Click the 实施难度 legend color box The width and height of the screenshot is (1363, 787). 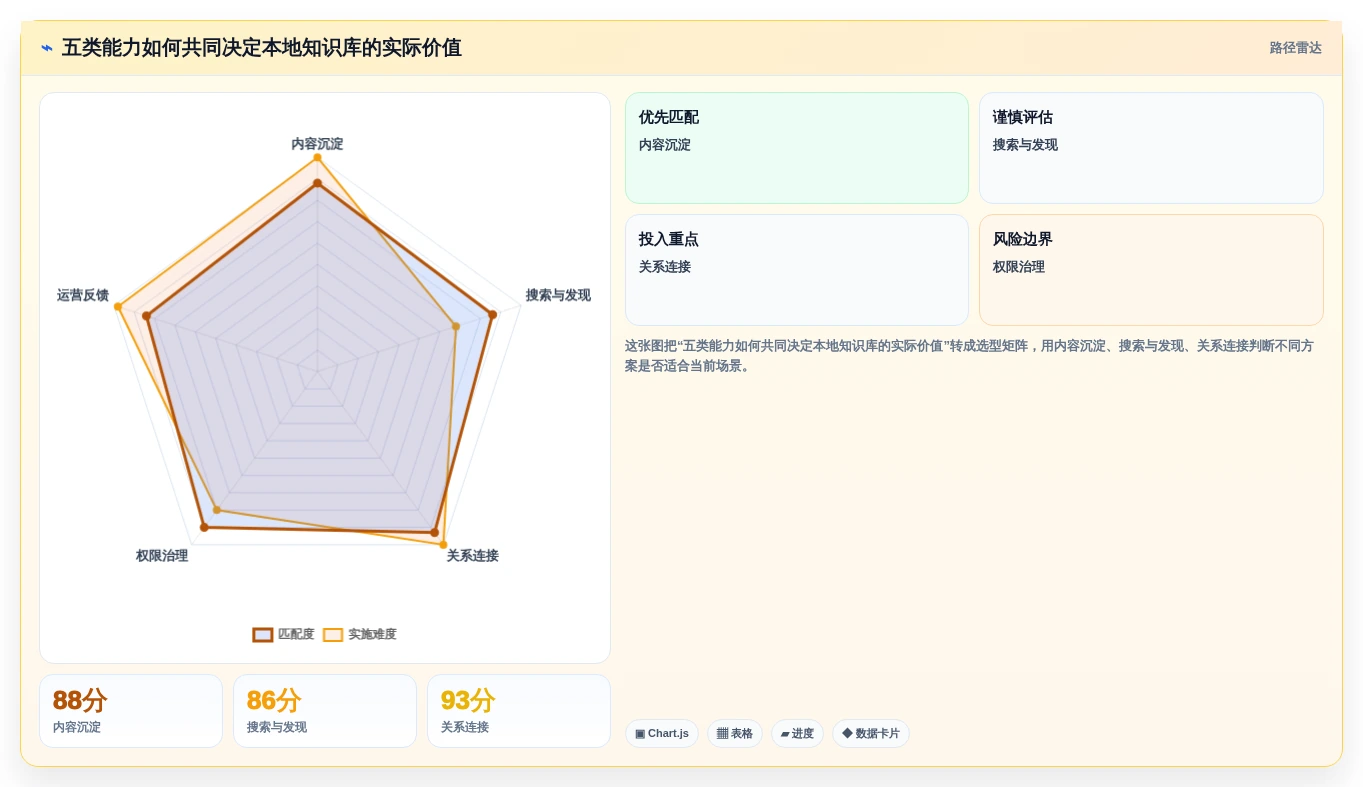(x=333, y=635)
